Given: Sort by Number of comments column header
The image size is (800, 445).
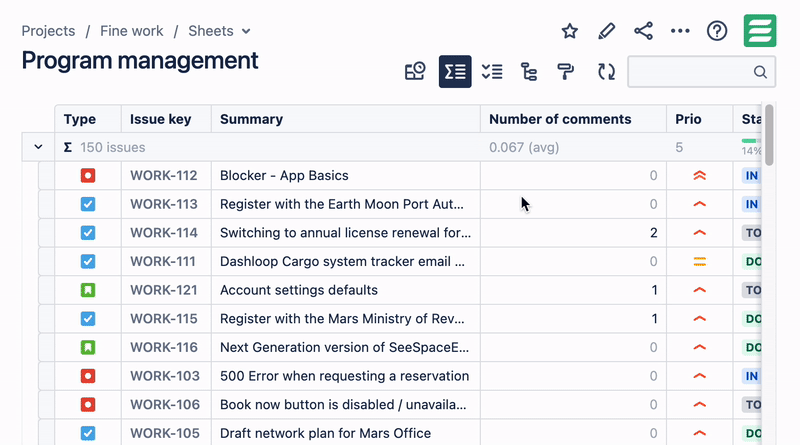Looking at the screenshot, I should click(560, 119).
